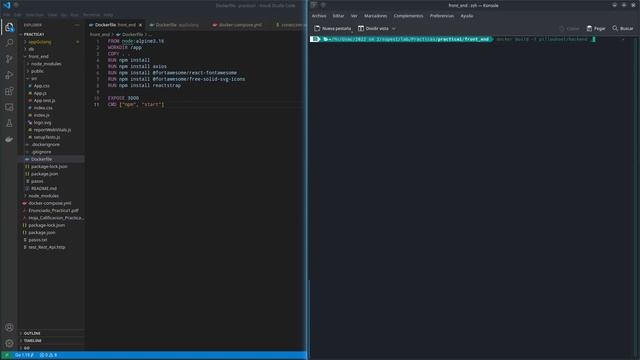Open the Preferencias menu in Konsole
The height and width of the screenshot is (360, 640).
[442, 16]
